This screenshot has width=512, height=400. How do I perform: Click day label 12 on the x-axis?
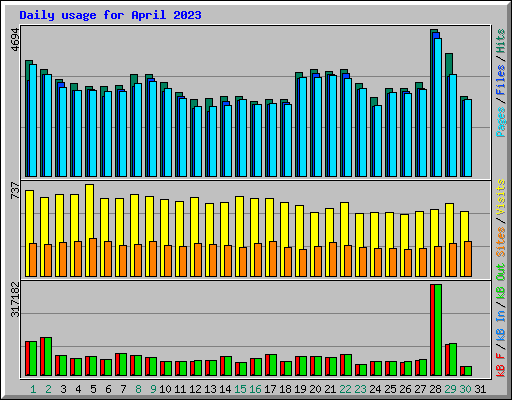tap(195, 389)
